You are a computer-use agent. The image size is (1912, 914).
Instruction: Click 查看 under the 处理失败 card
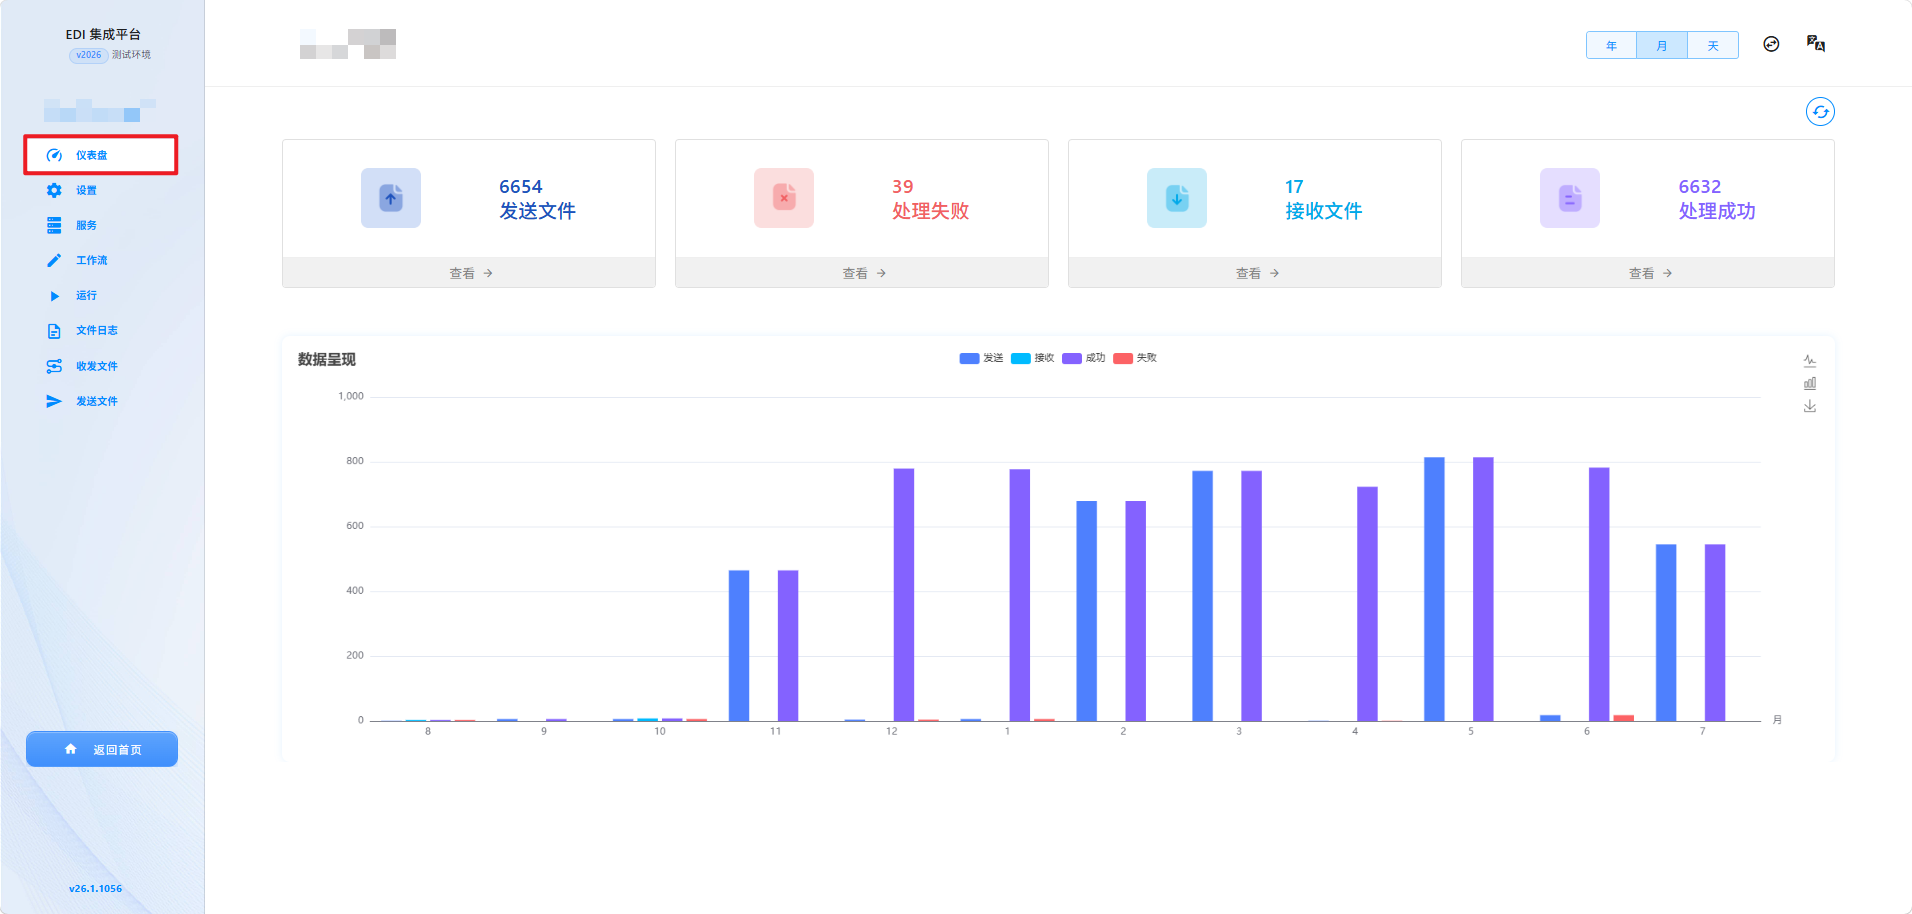[863, 273]
